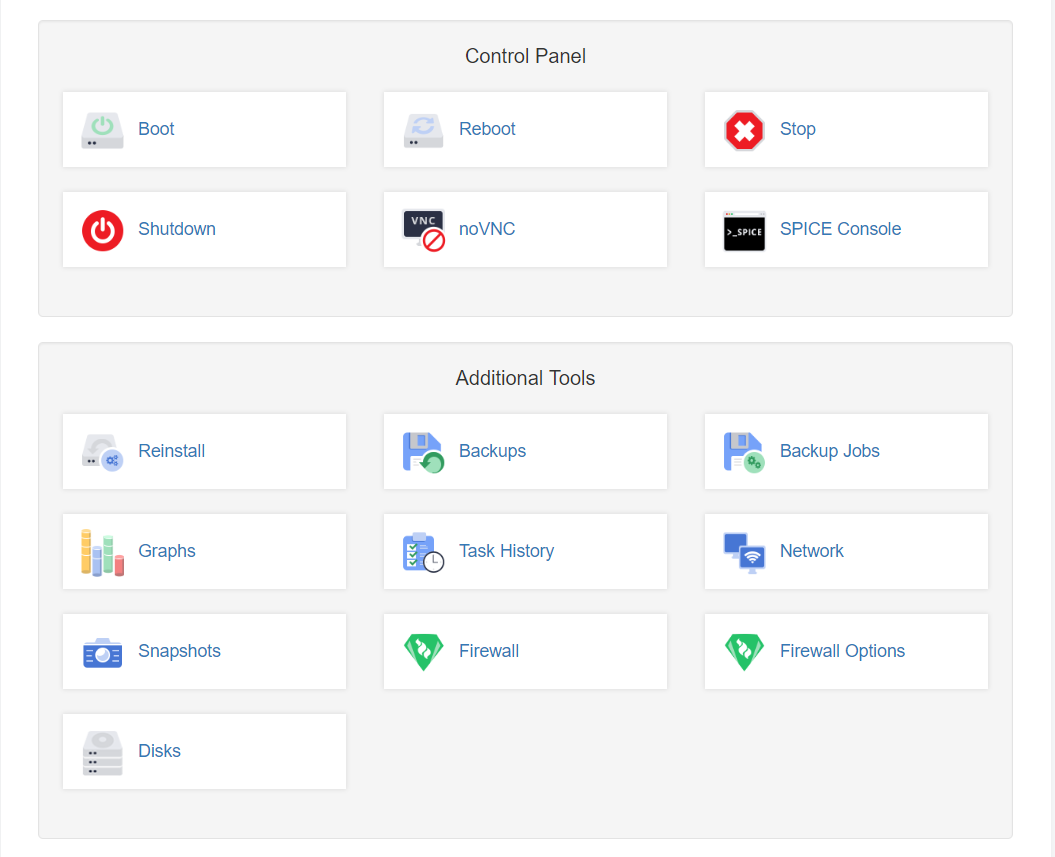Click the Backup Jobs floppy gear icon
Screen dimensions: 1055x857
coord(744,452)
